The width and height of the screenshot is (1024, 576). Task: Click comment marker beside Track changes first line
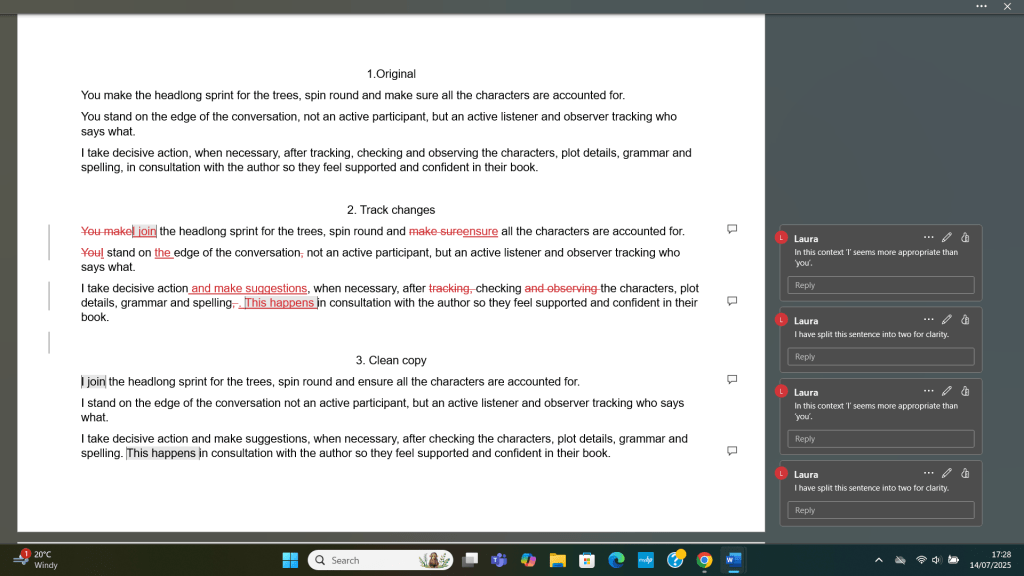732,229
